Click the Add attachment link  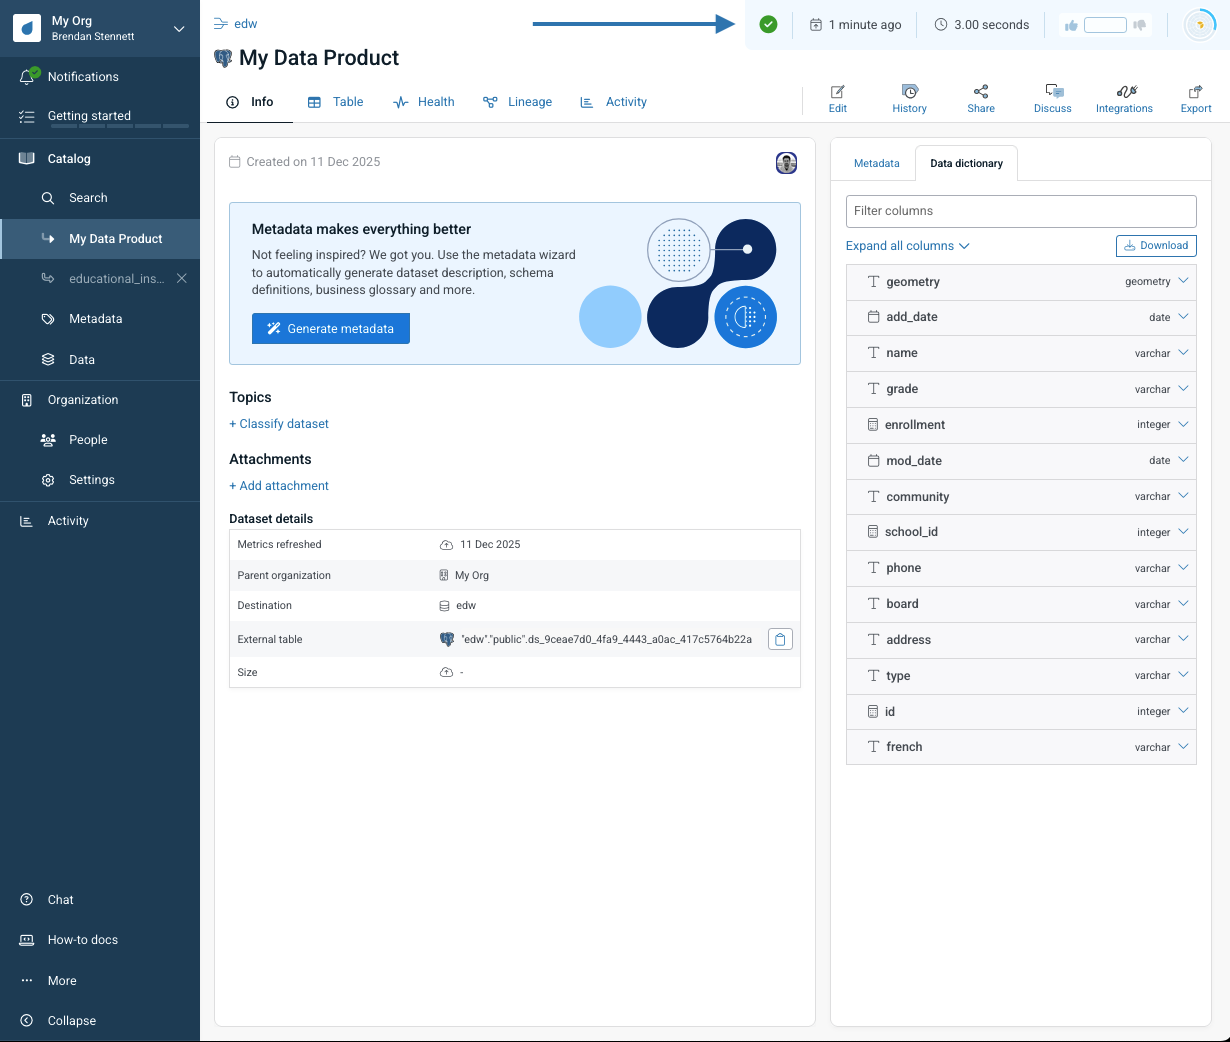click(279, 486)
